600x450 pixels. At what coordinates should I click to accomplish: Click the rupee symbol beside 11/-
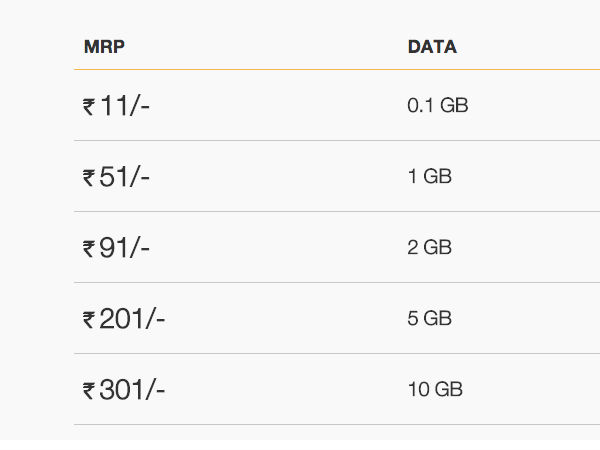89,107
